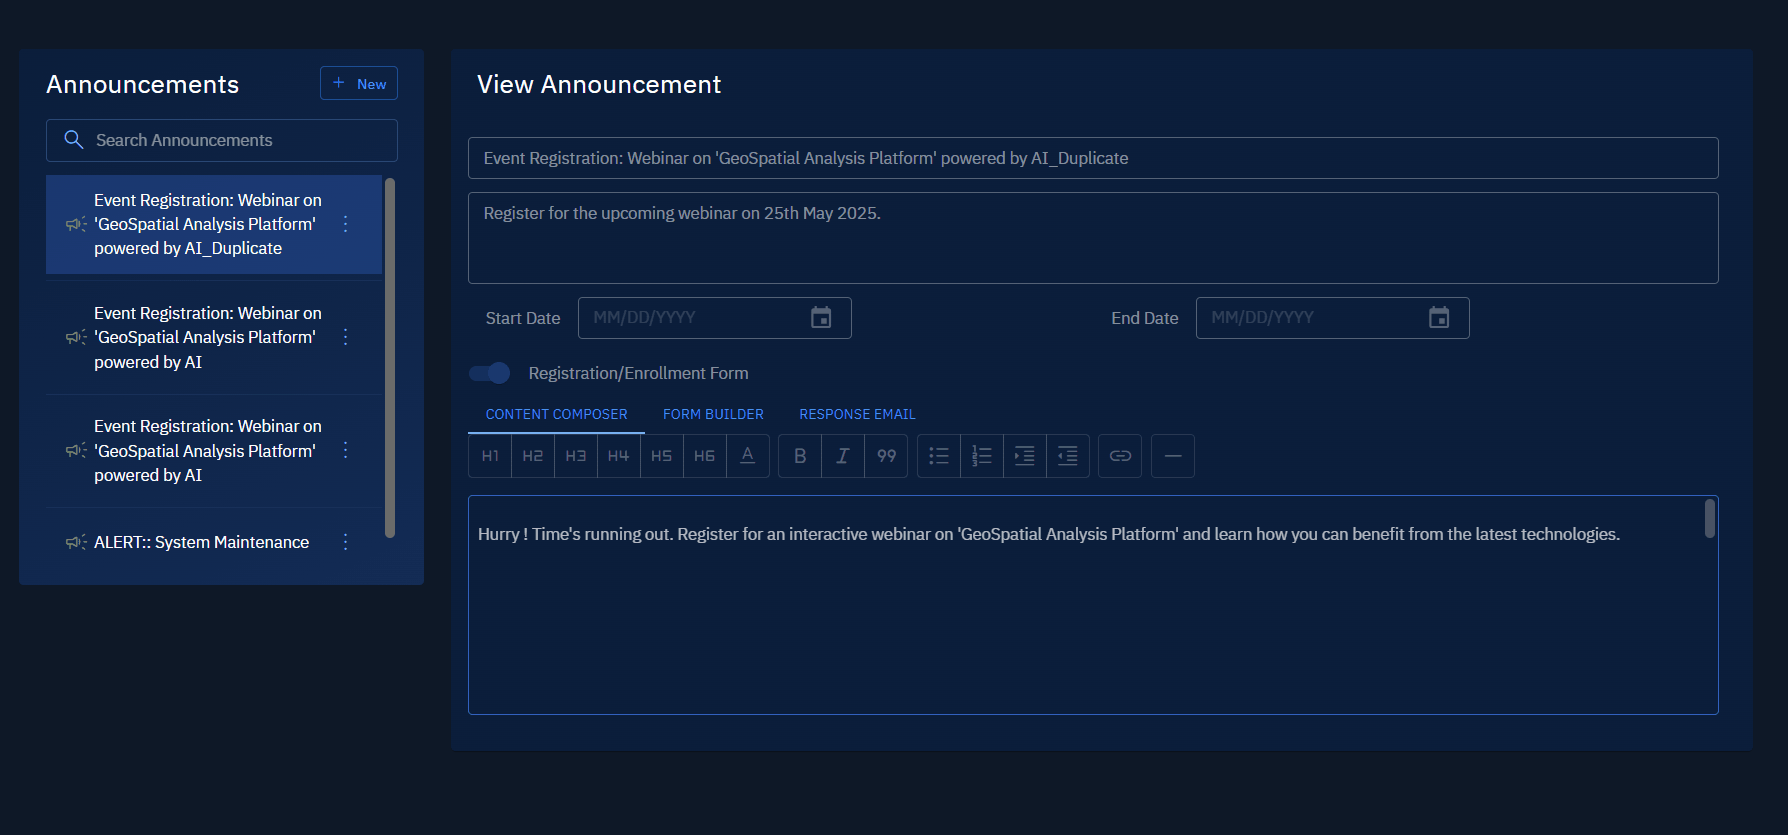This screenshot has width=1788, height=835.
Task: Click the Start Date input field
Action: click(715, 318)
